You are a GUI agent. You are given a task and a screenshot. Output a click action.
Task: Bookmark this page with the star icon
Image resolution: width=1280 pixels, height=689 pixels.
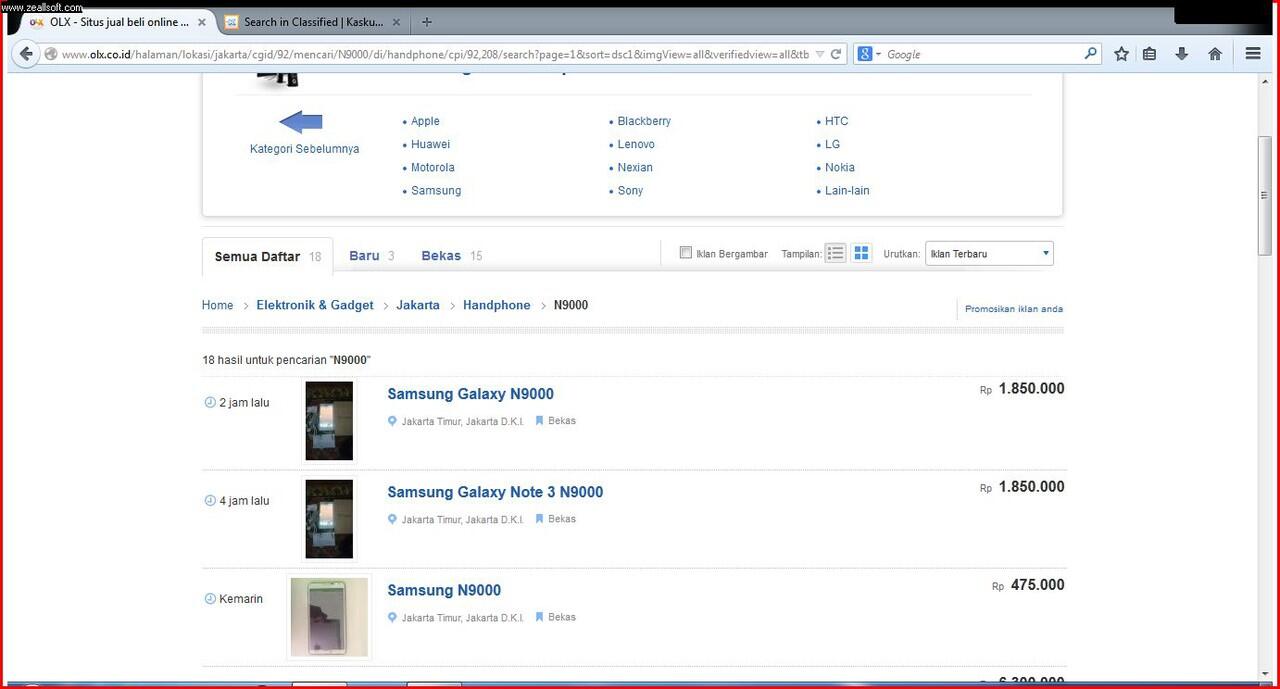pyautogui.click(x=1121, y=54)
